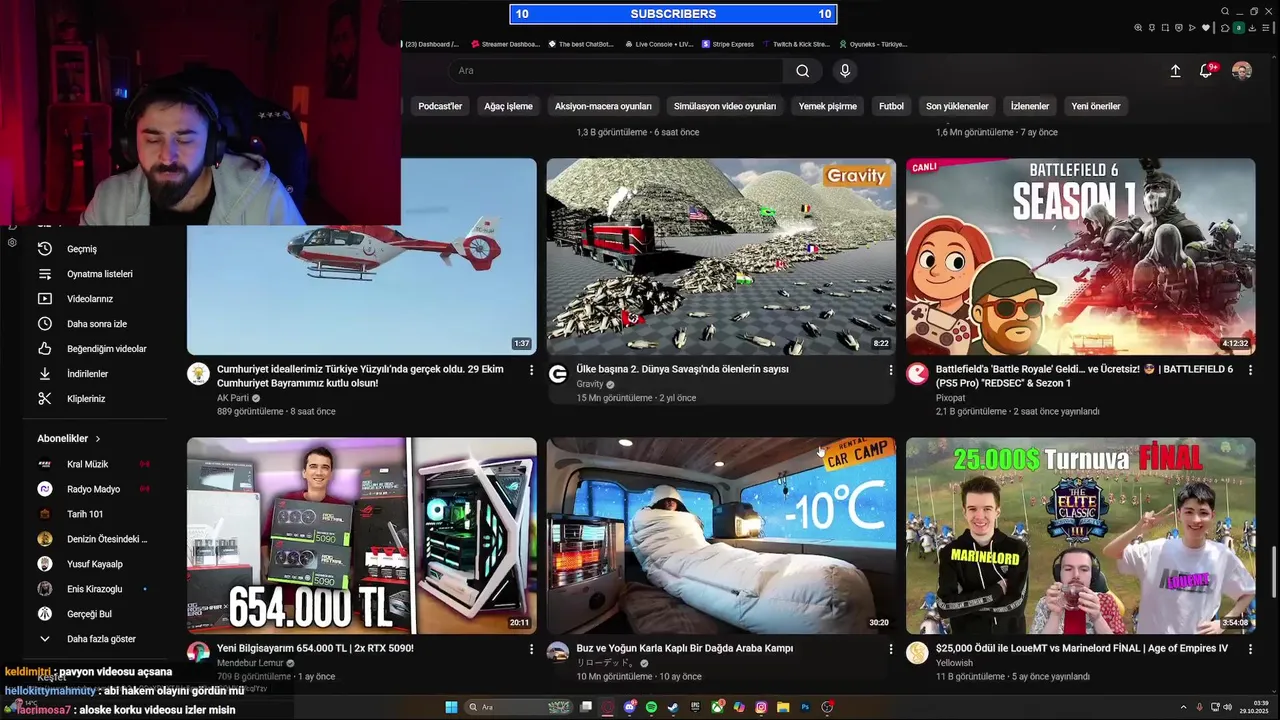The image size is (1280, 720).
Task: Play the Battlefield 6 Season 1 thumbnail
Action: (1081, 256)
